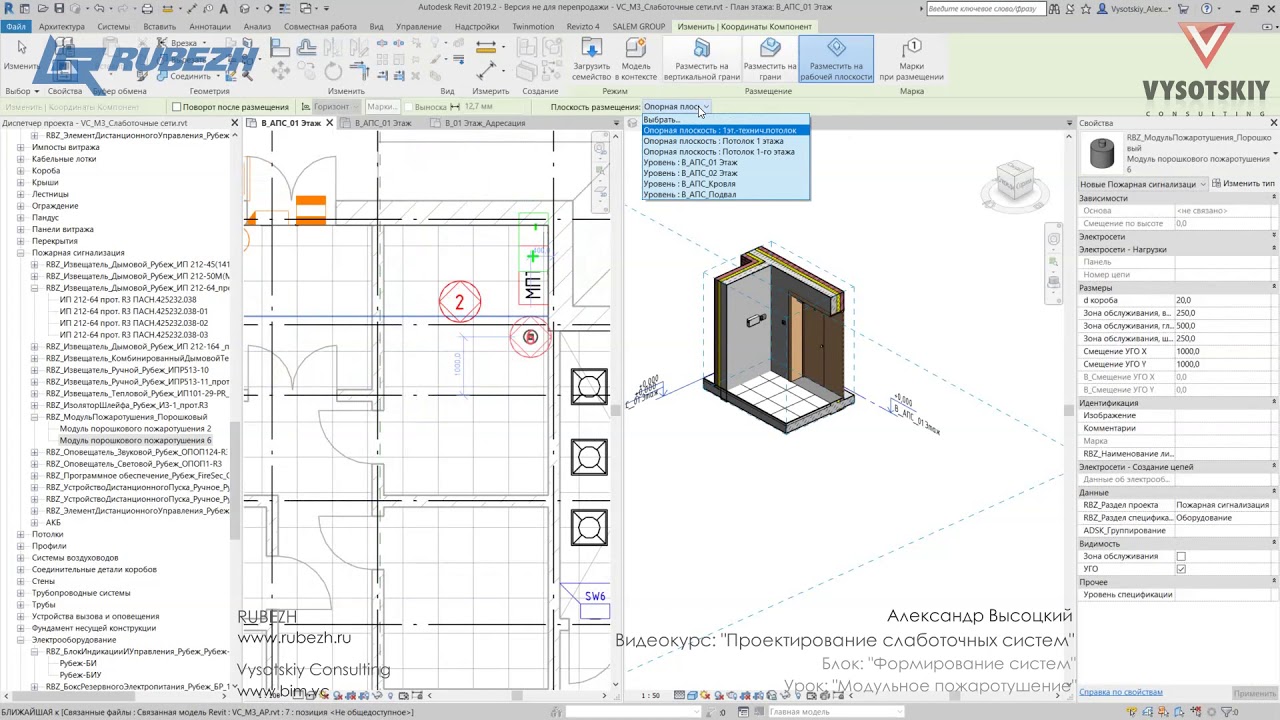The image size is (1280, 720).
Task: Click the Смещение УГО X value field
Action: [1225, 352]
